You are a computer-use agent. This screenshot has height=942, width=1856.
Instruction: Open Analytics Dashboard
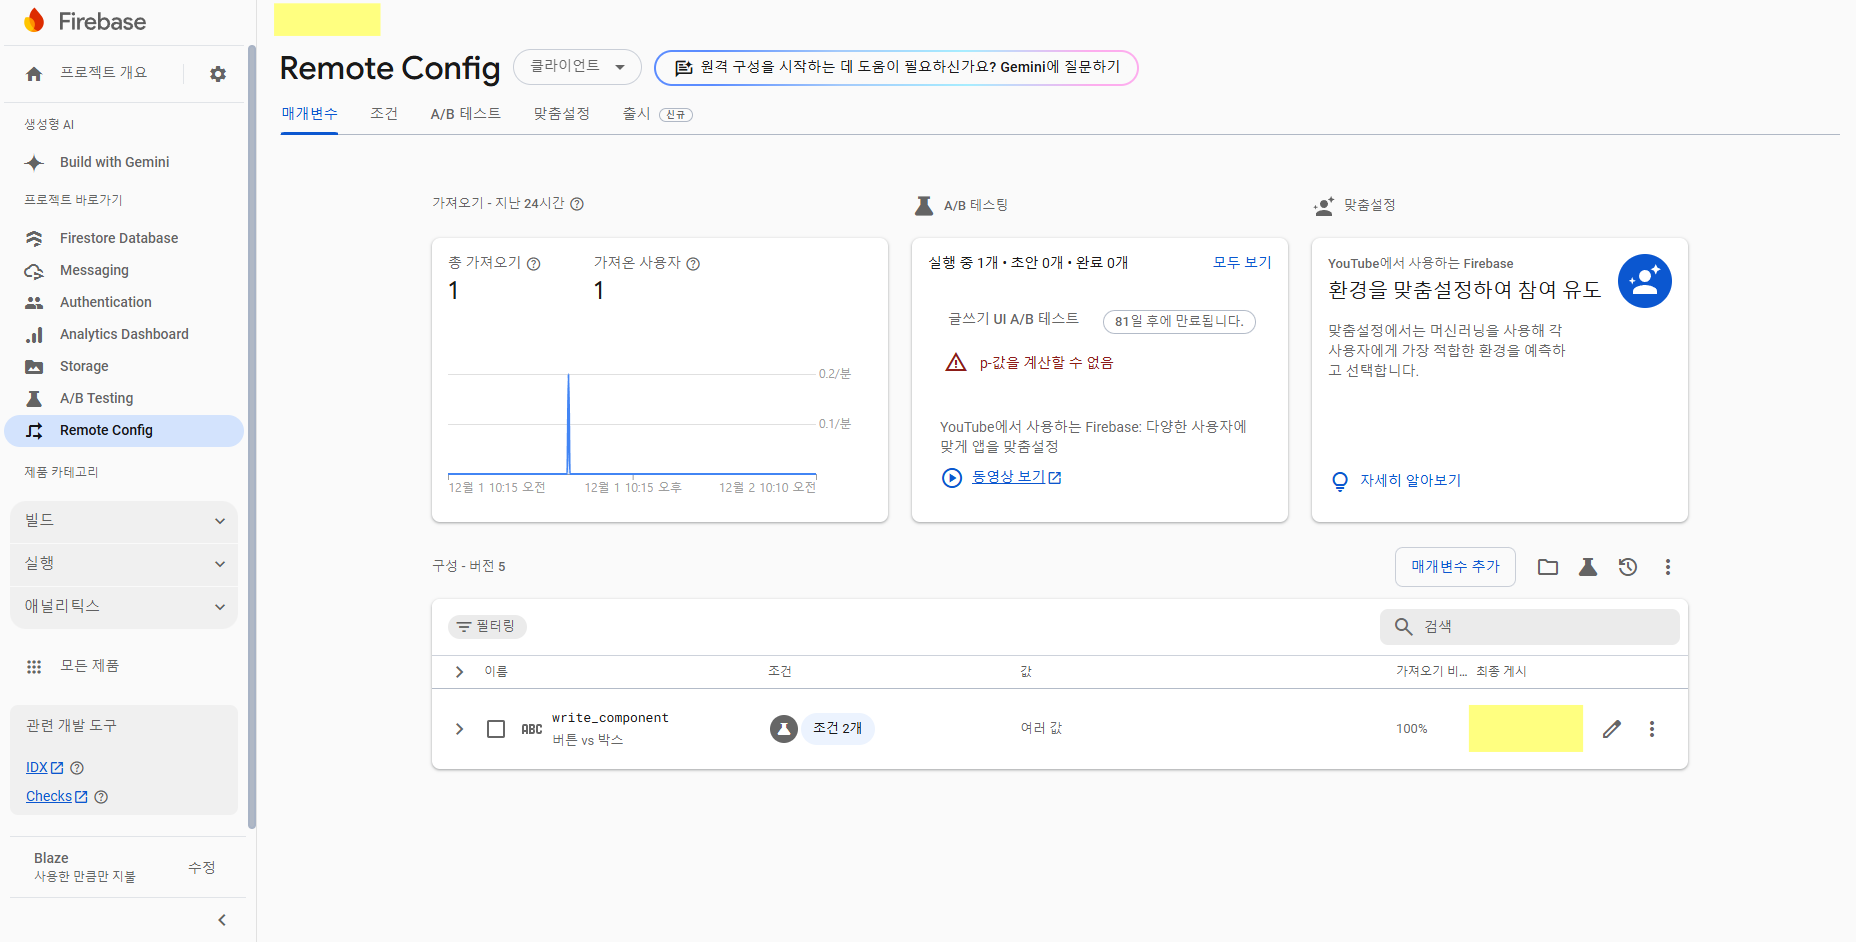[124, 334]
